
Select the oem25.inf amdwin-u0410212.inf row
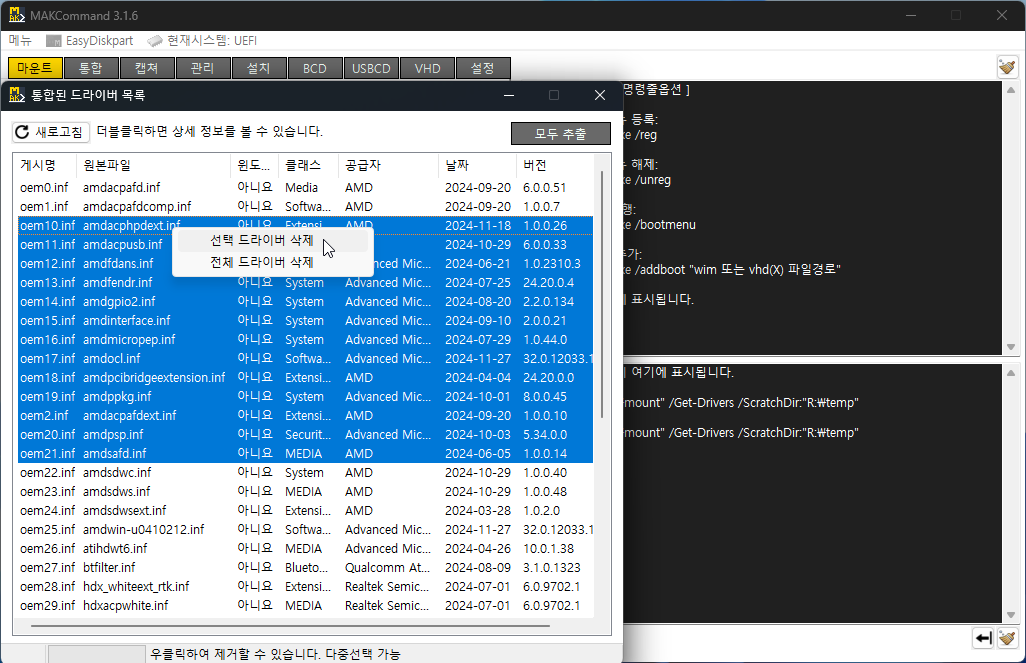(x=305, y=529)
